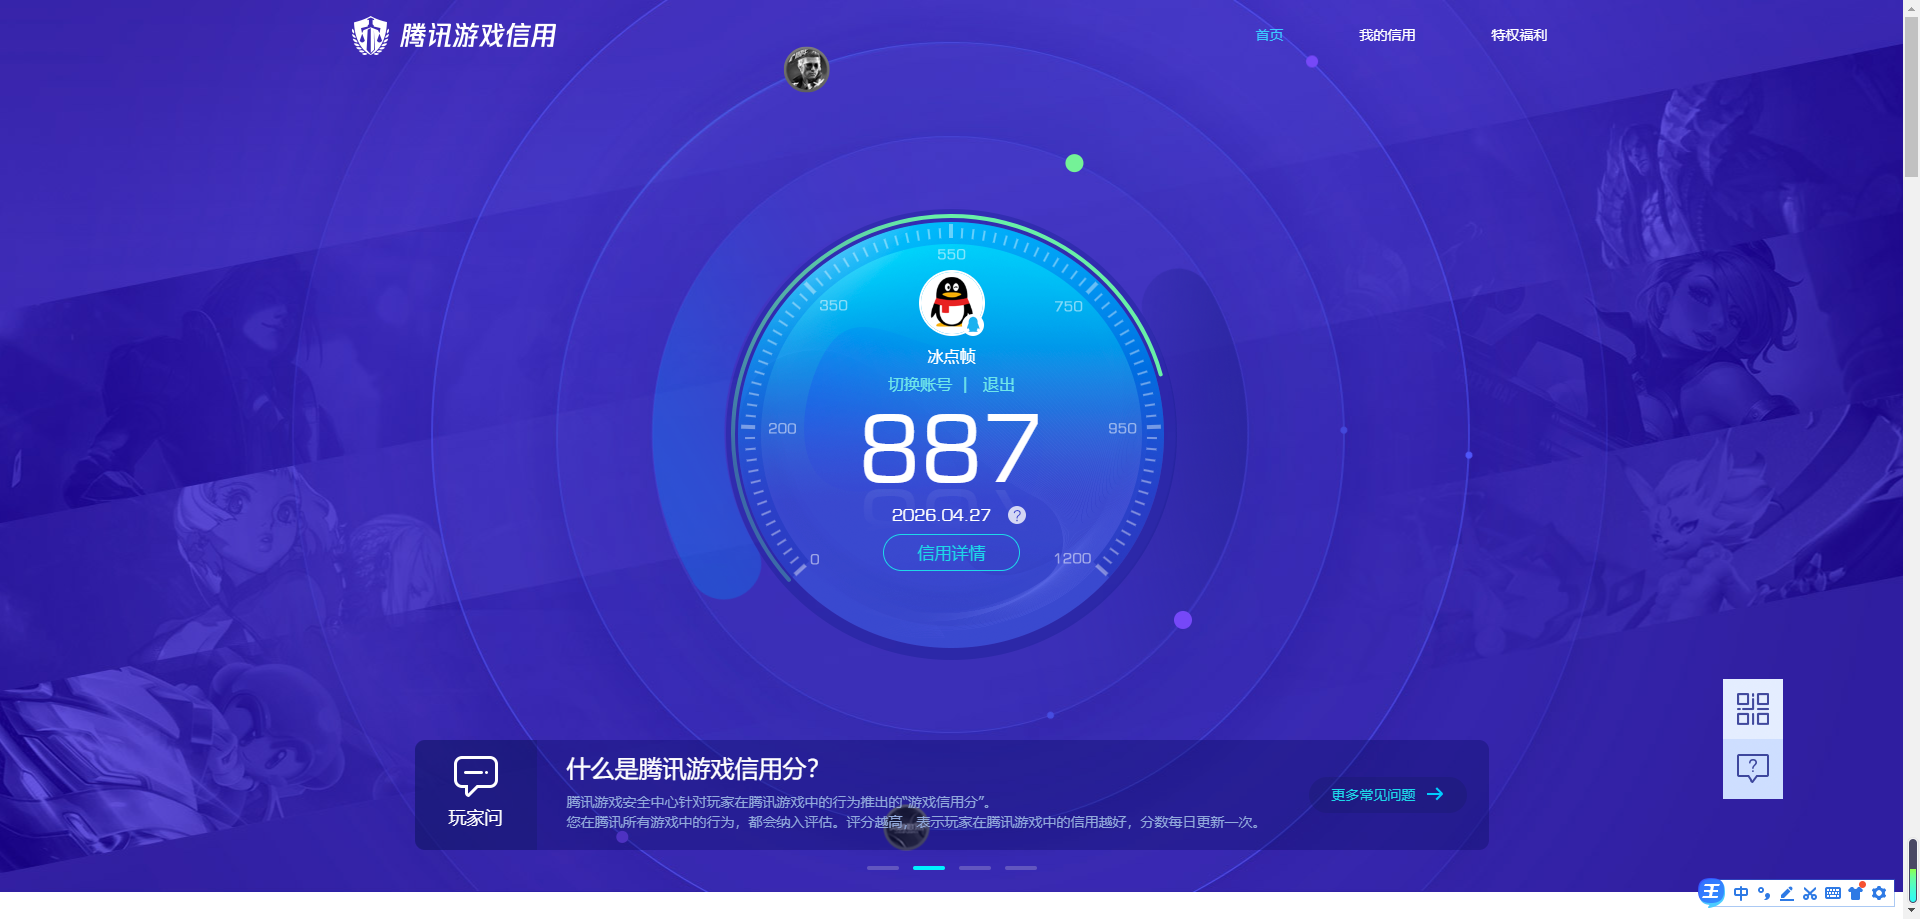Image resolution: width=1920 pixels, height=919 pixels.
Task: Toggle Chinese 中 input mode
Action: [1741, 893]
